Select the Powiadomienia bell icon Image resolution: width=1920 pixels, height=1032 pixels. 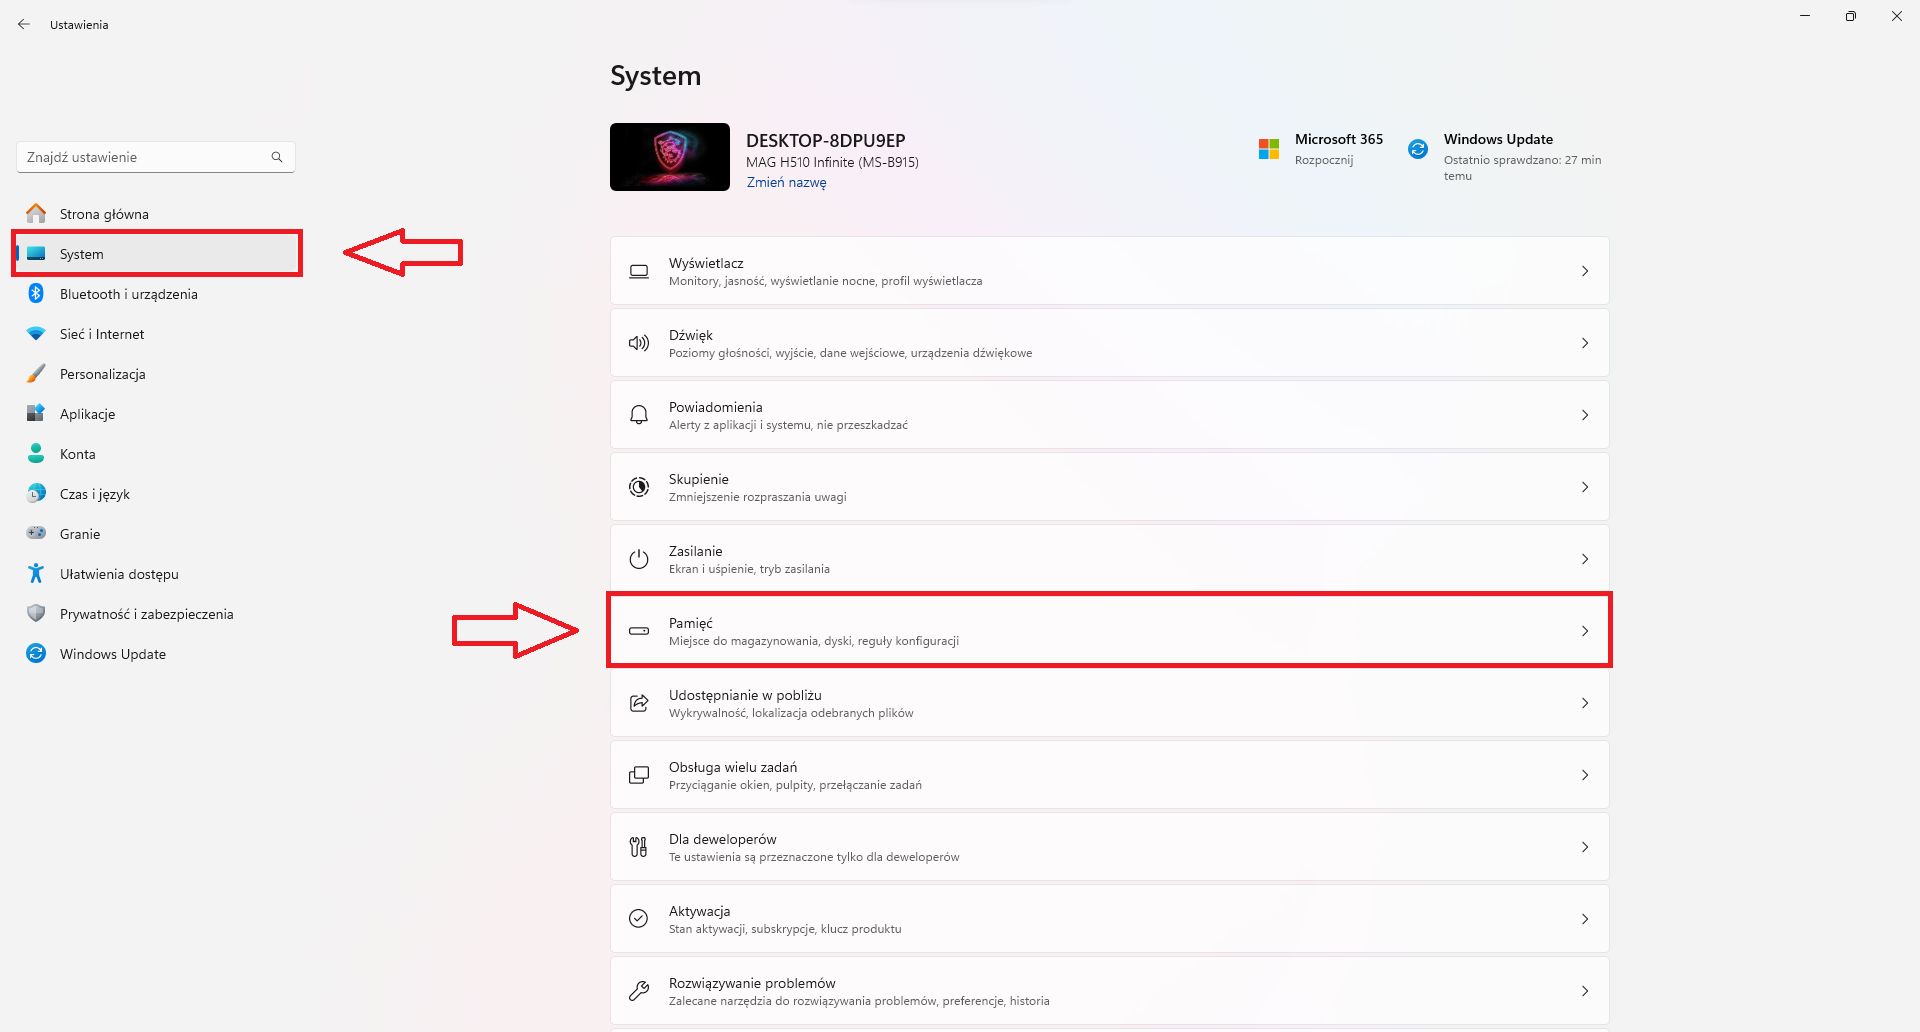639,414
